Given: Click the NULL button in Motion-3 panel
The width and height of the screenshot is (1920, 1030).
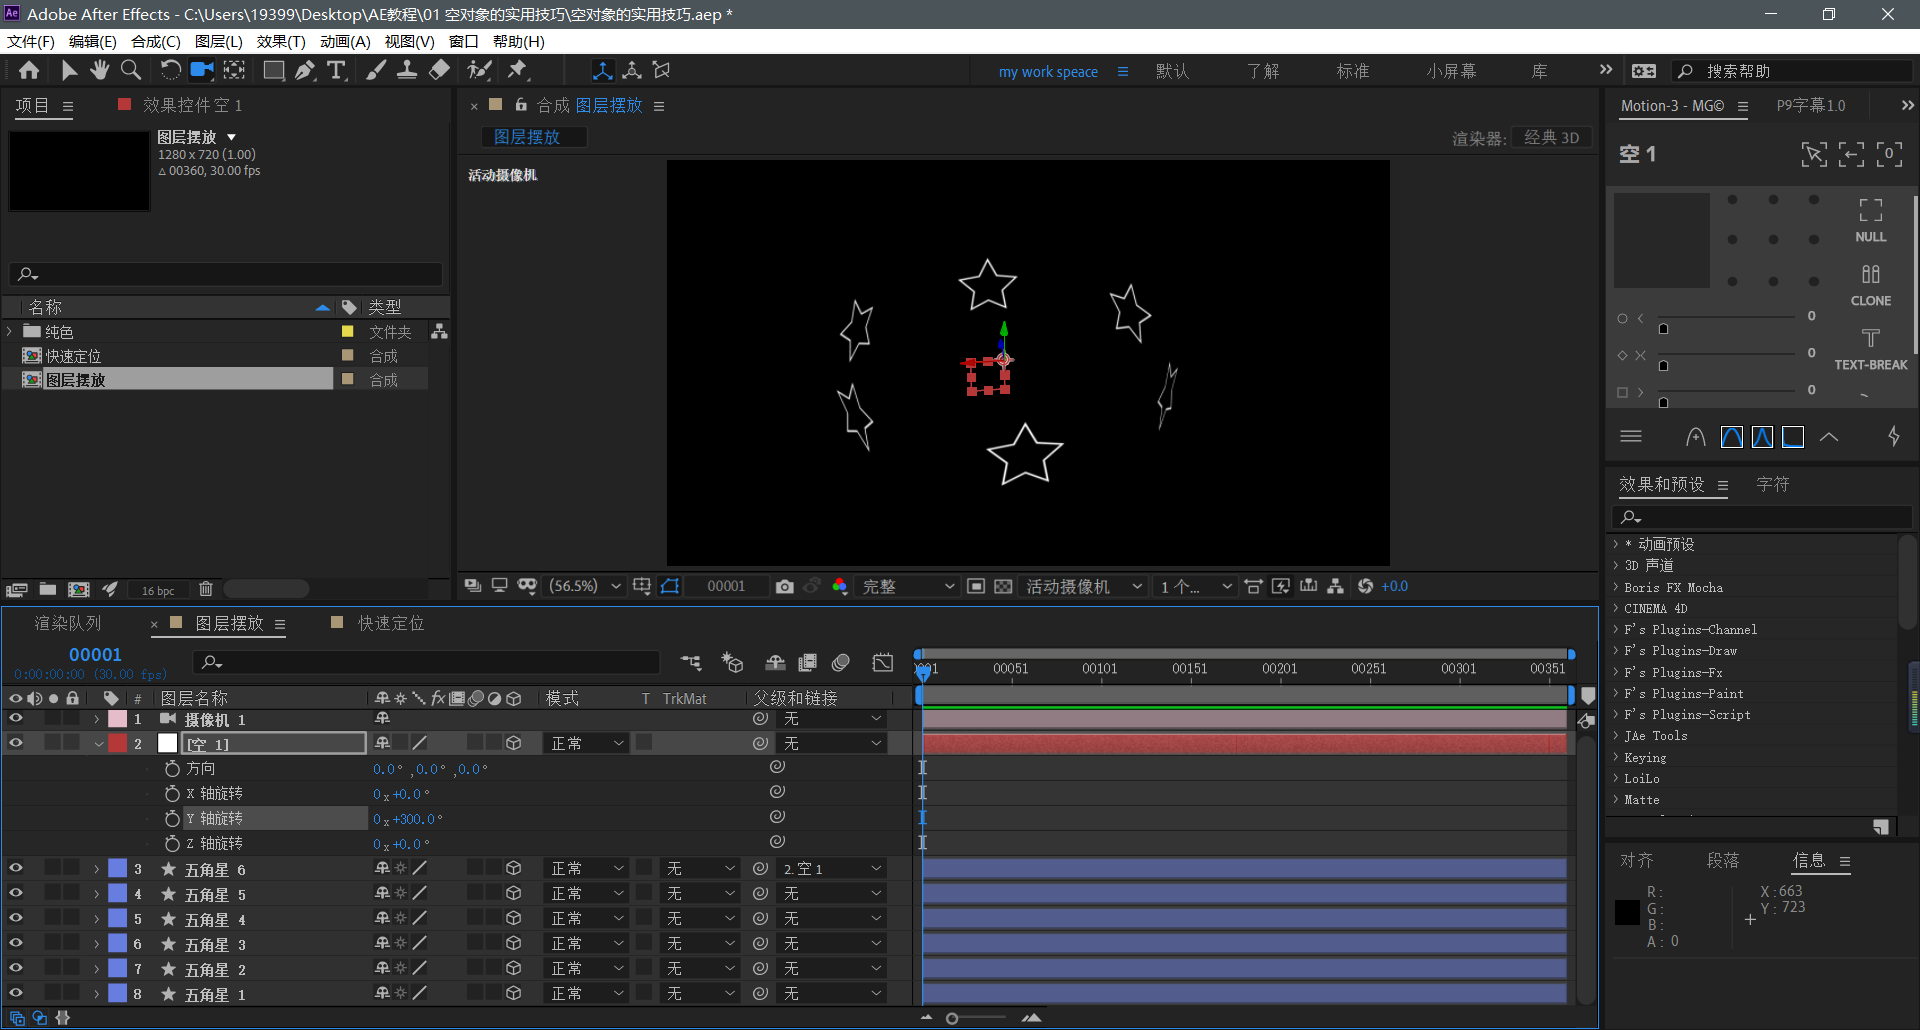Looking at the screenshot, I should pyautogui.click(x=1870, y=220).
